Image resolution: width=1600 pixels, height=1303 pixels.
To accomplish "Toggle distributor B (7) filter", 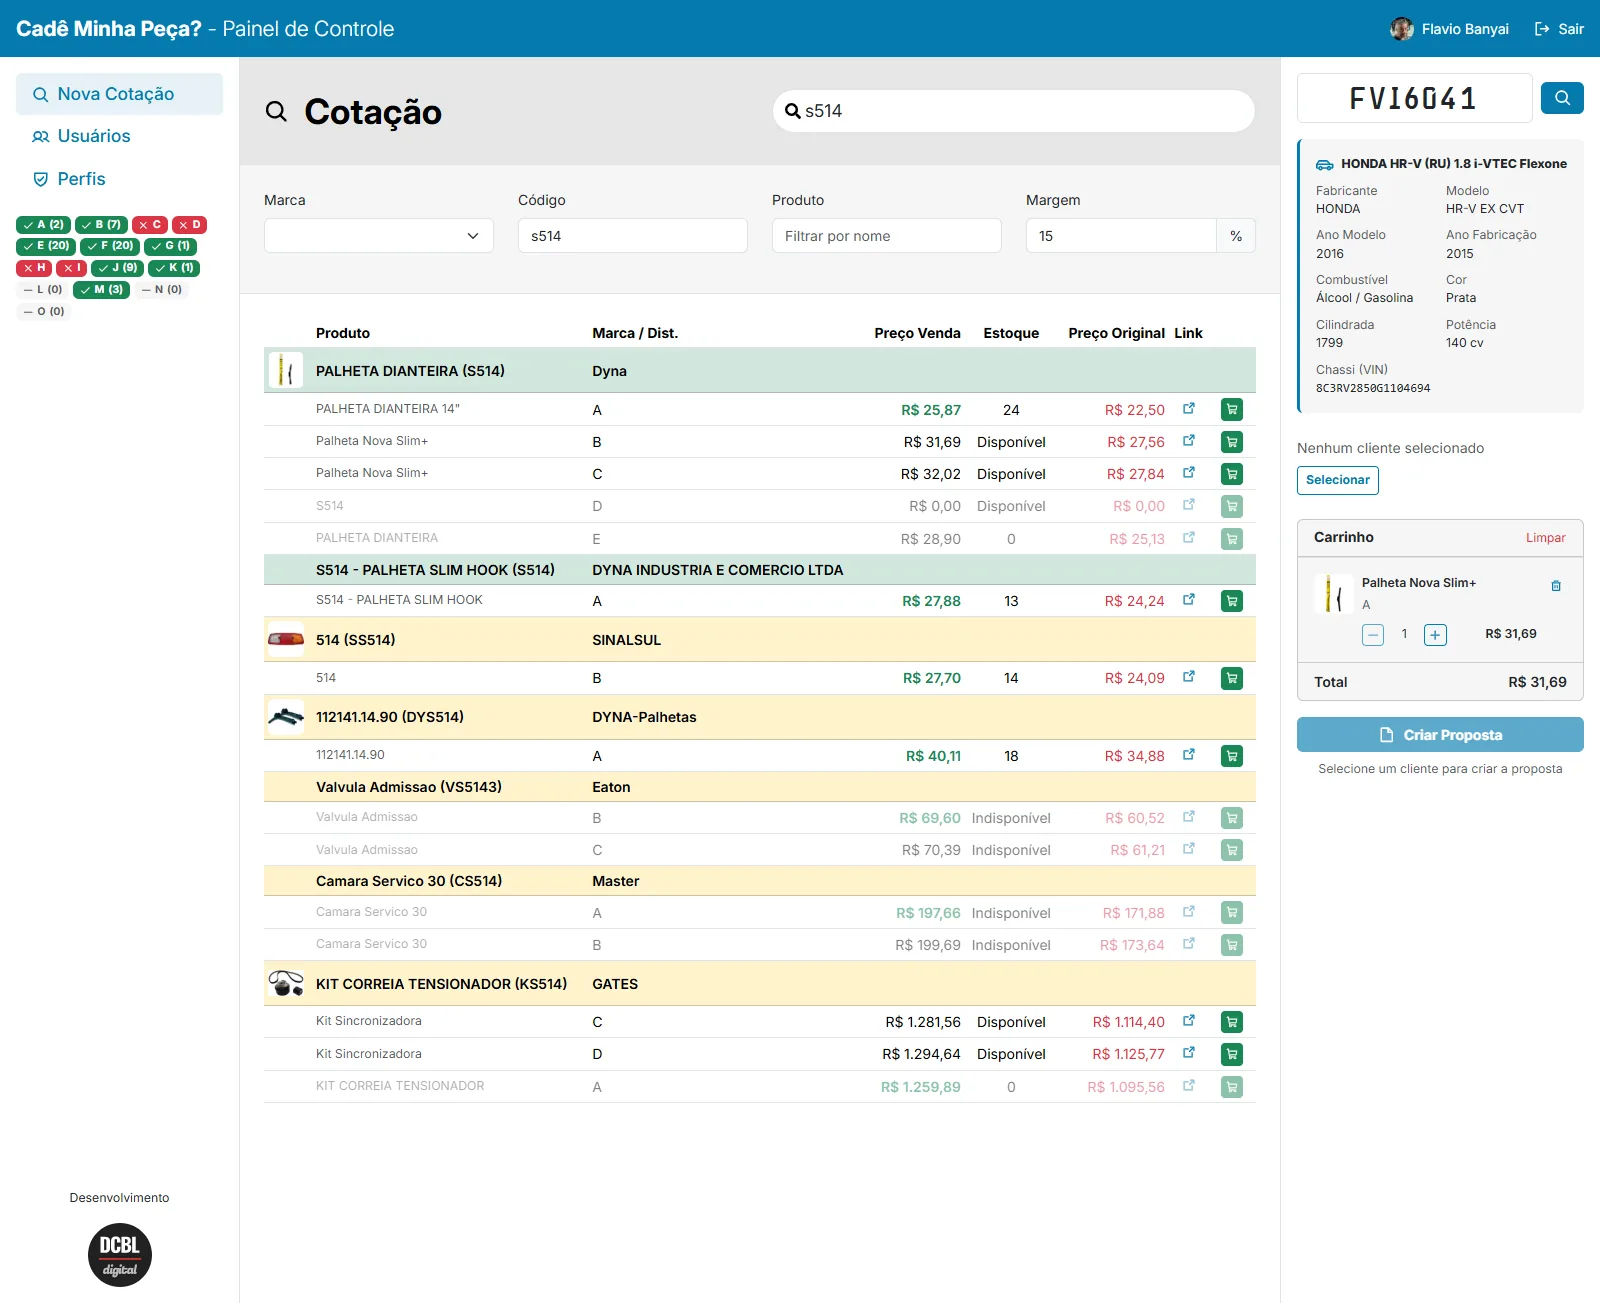I will [x=101, y=225].
